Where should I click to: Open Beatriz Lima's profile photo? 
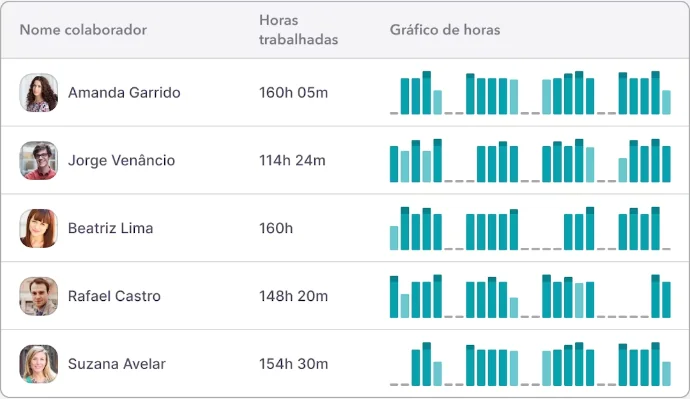(x=39, y=228)
